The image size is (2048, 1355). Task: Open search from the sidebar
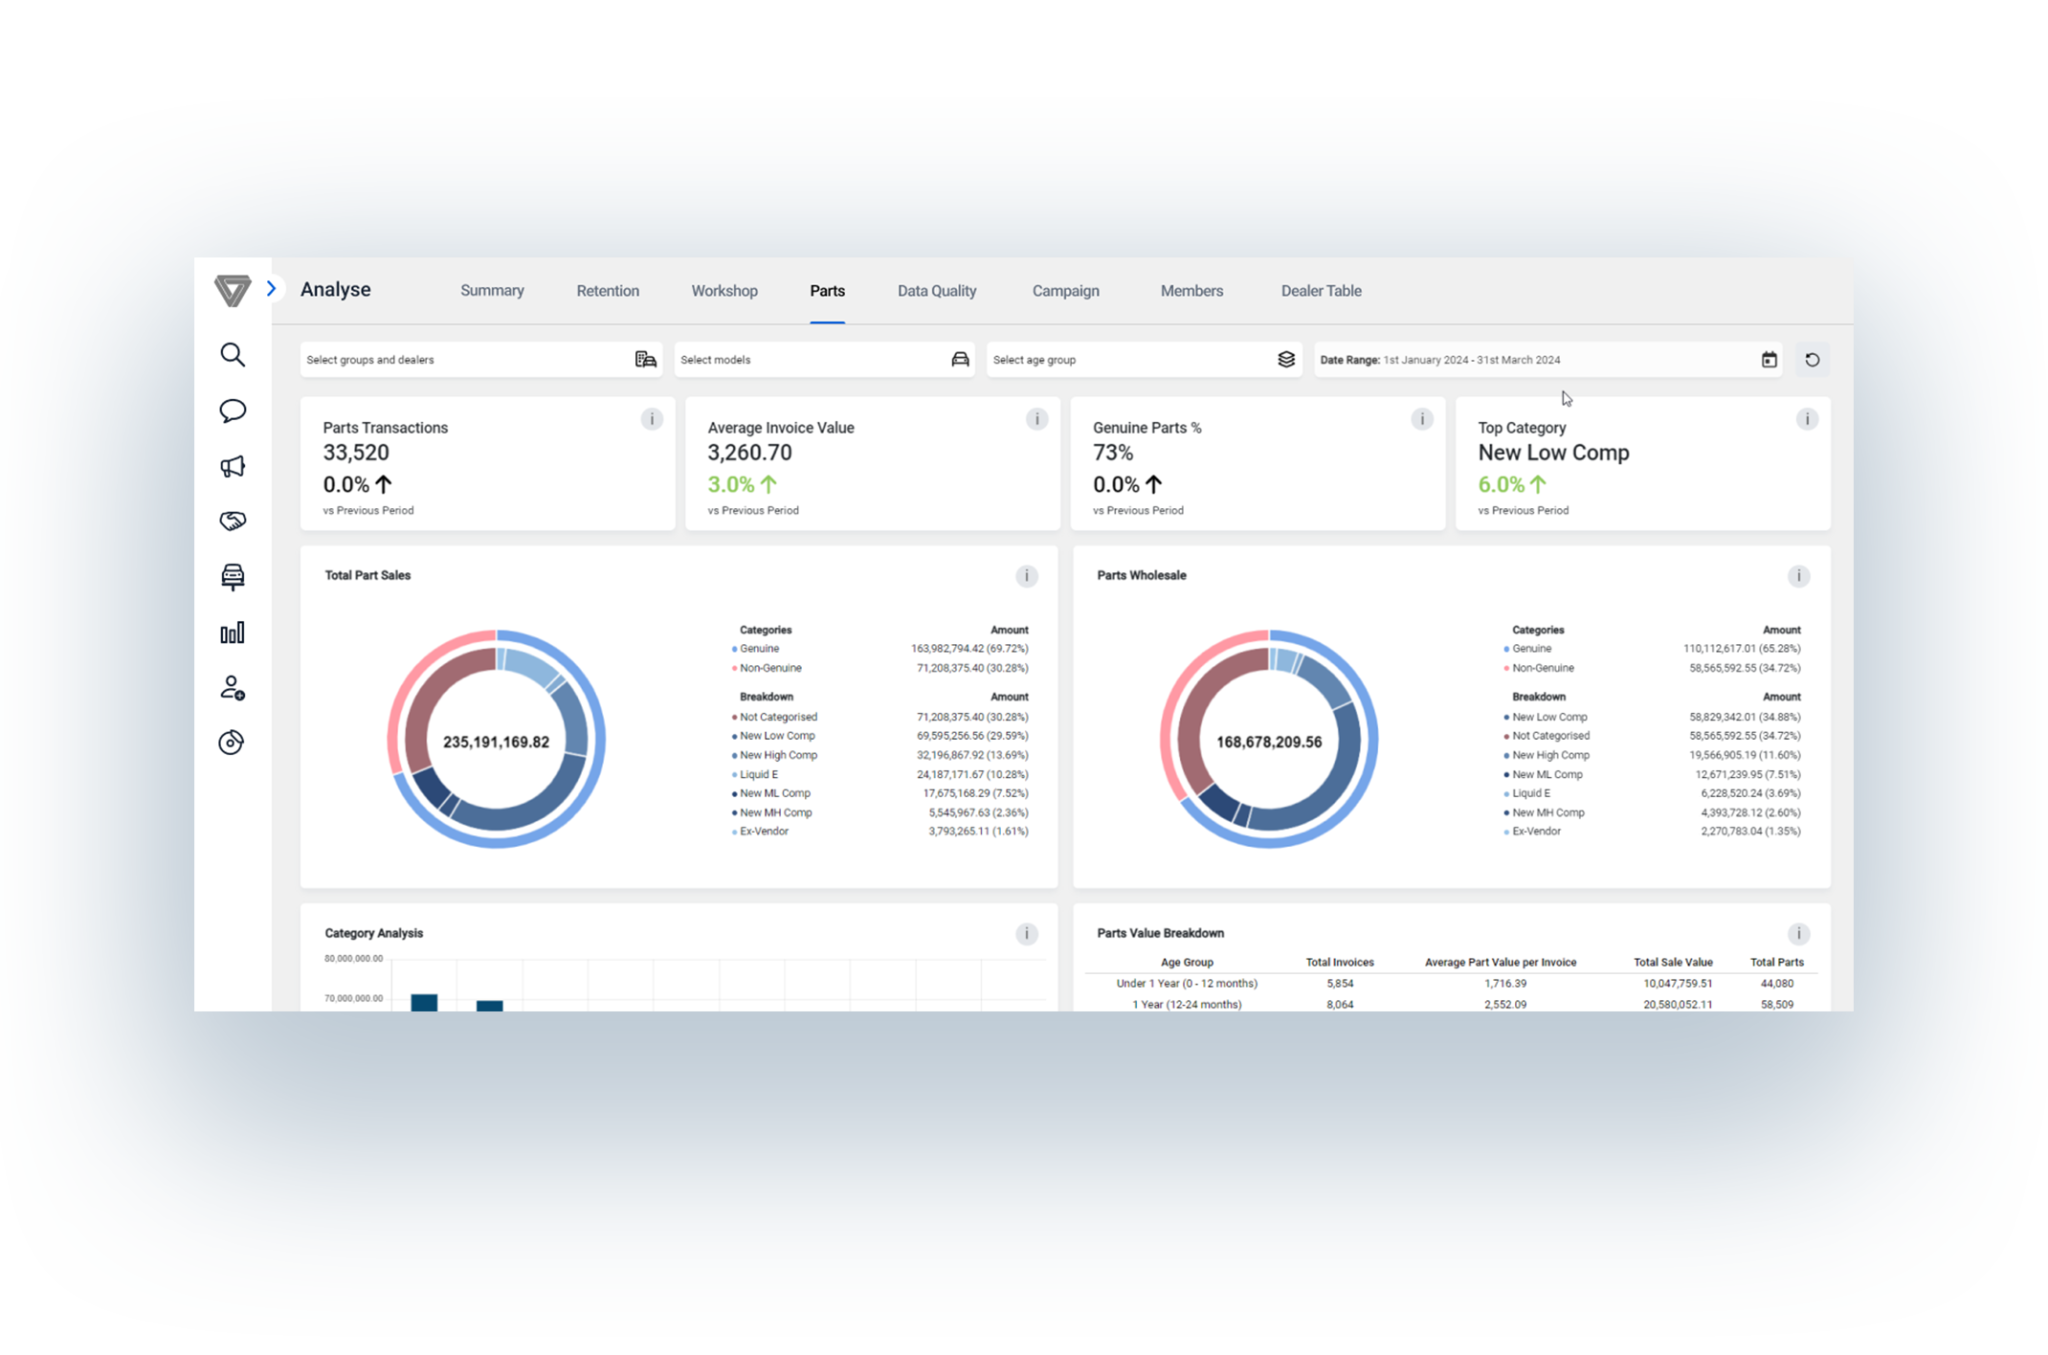point(232,355)
